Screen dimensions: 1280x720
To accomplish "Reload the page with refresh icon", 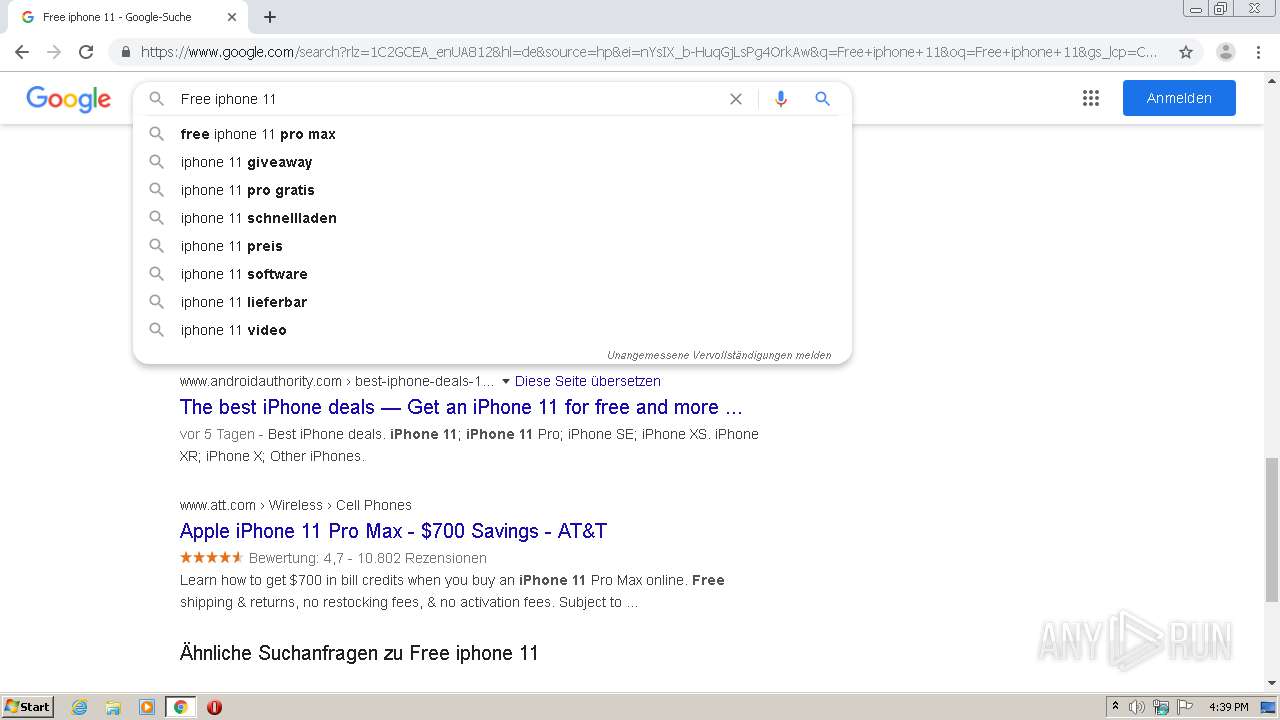I will (86, 52).
